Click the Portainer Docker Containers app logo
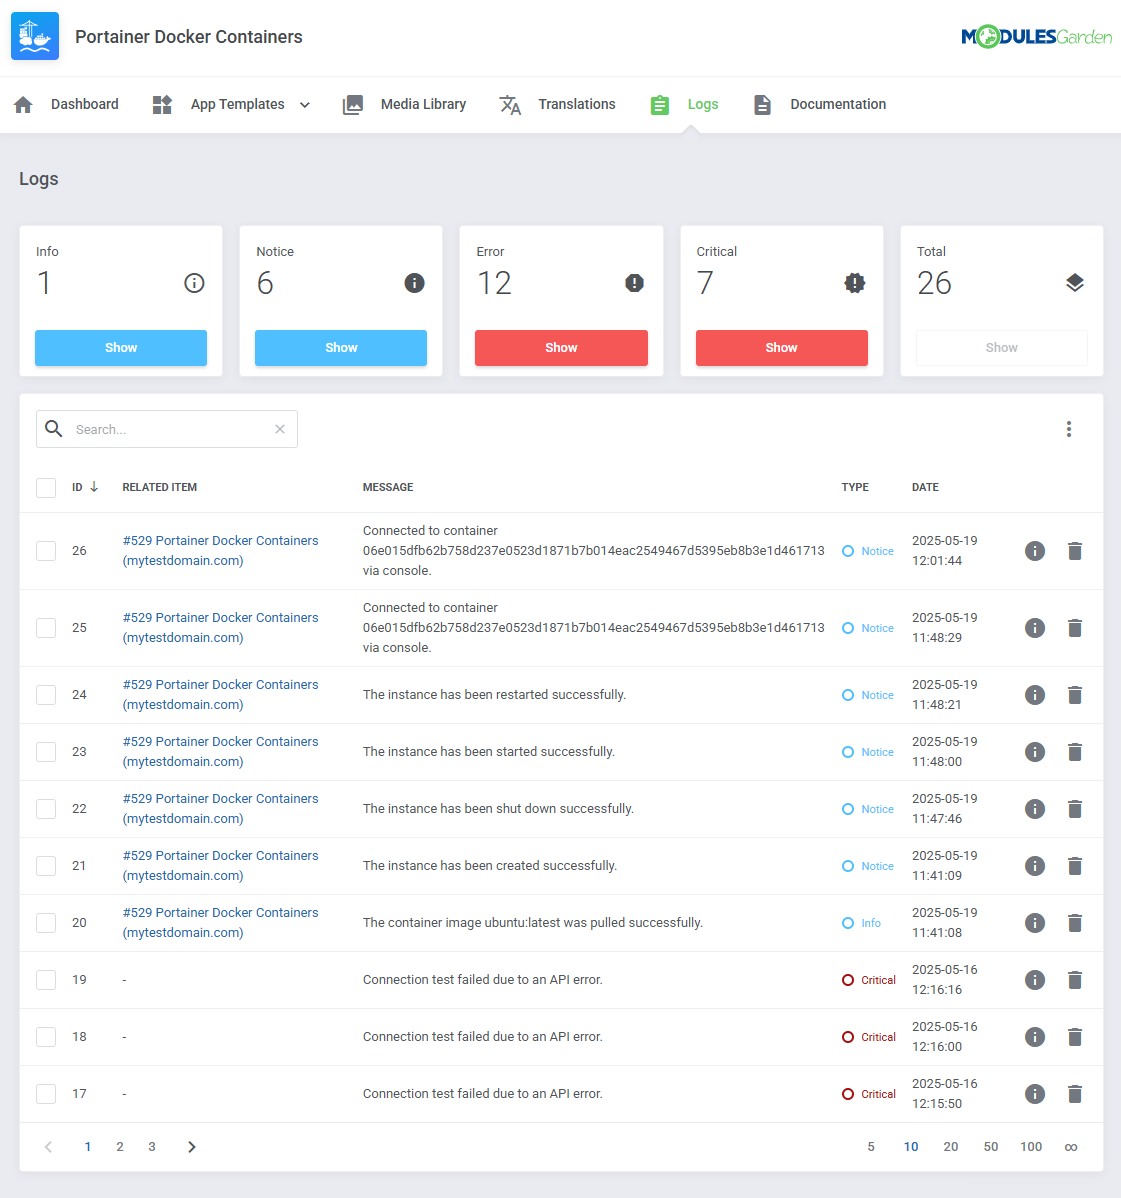The image size is (1121, 1198). point(35,36)
